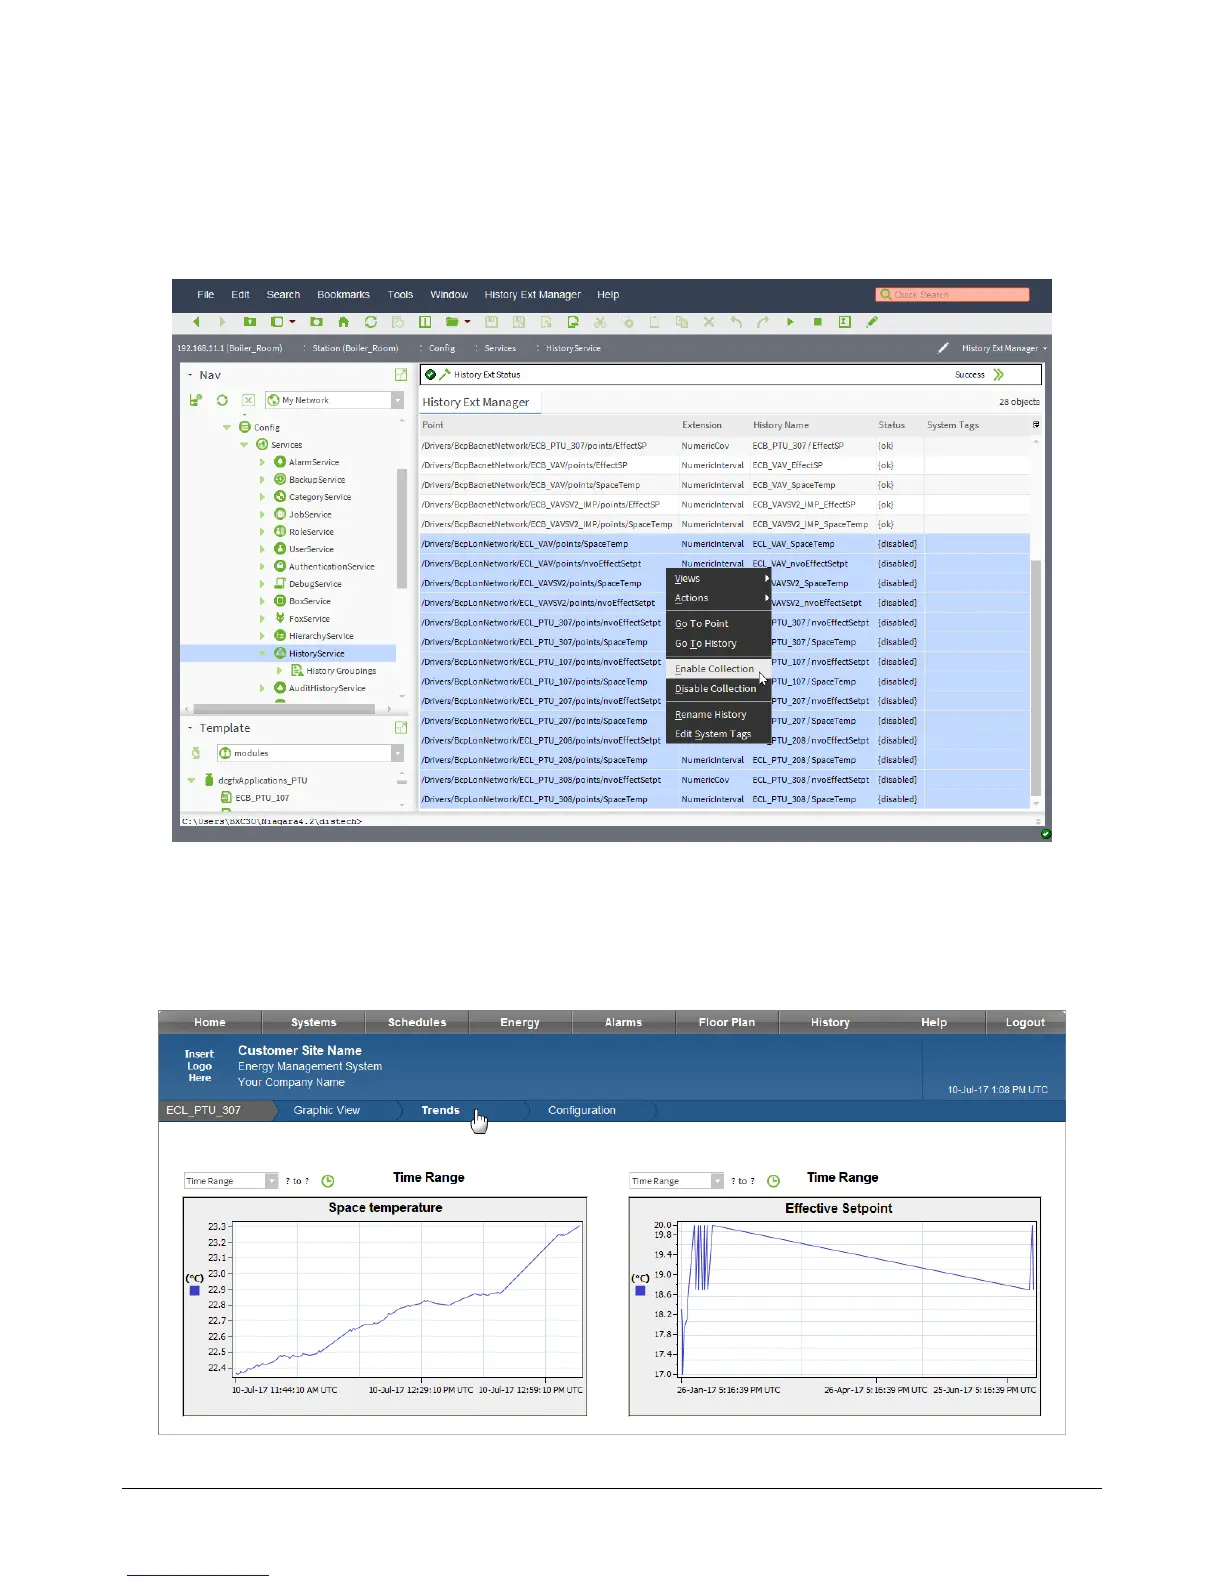This screenshot has width=1224, height=1584.
Task: Open the Tools menu
Action: pos(400,295)
